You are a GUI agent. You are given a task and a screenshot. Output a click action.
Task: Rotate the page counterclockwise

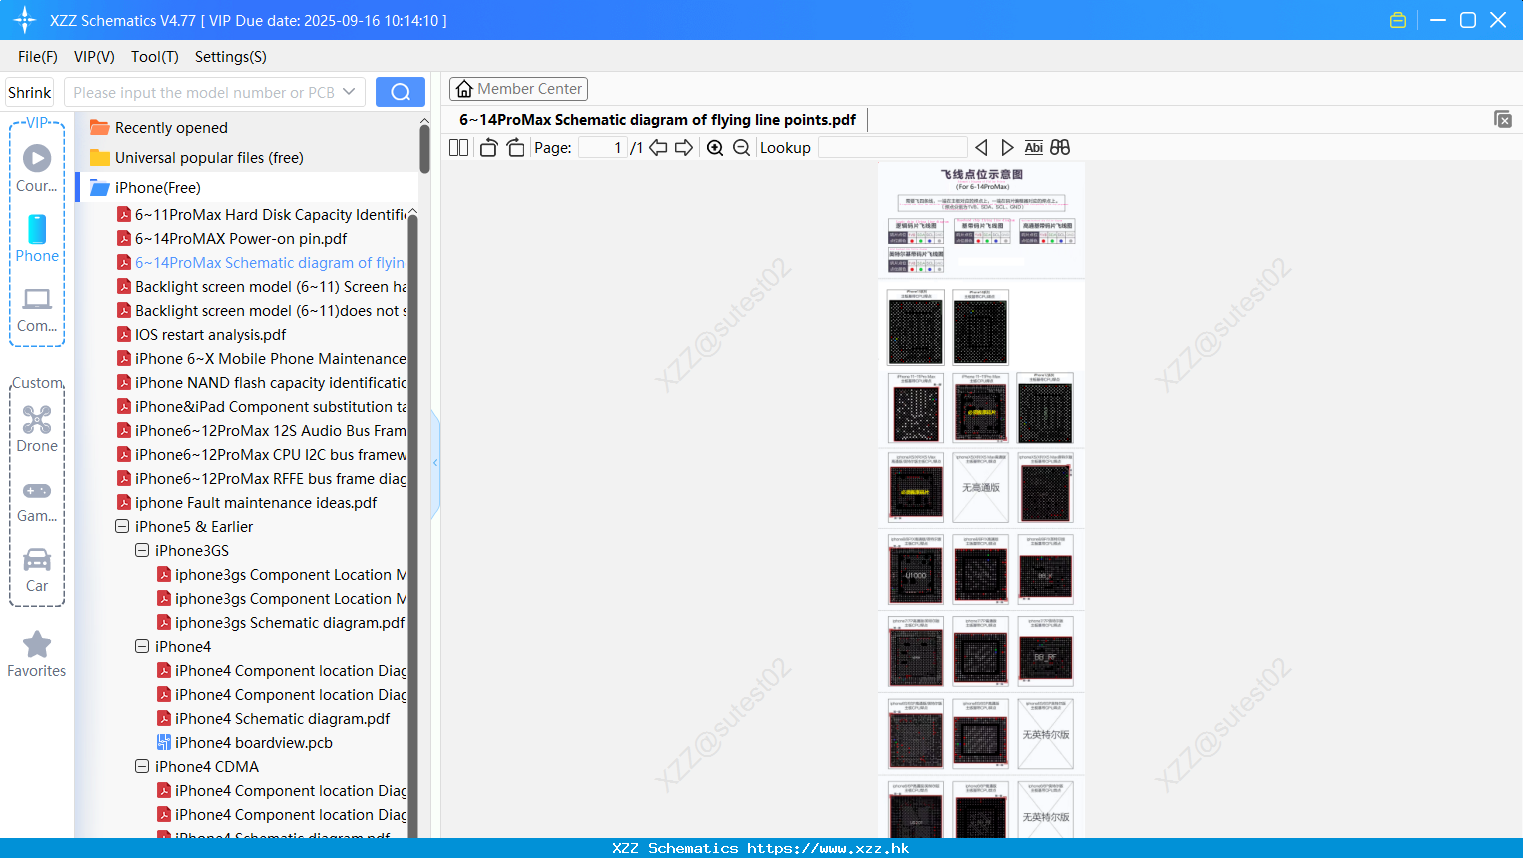(x=488, y=148)
